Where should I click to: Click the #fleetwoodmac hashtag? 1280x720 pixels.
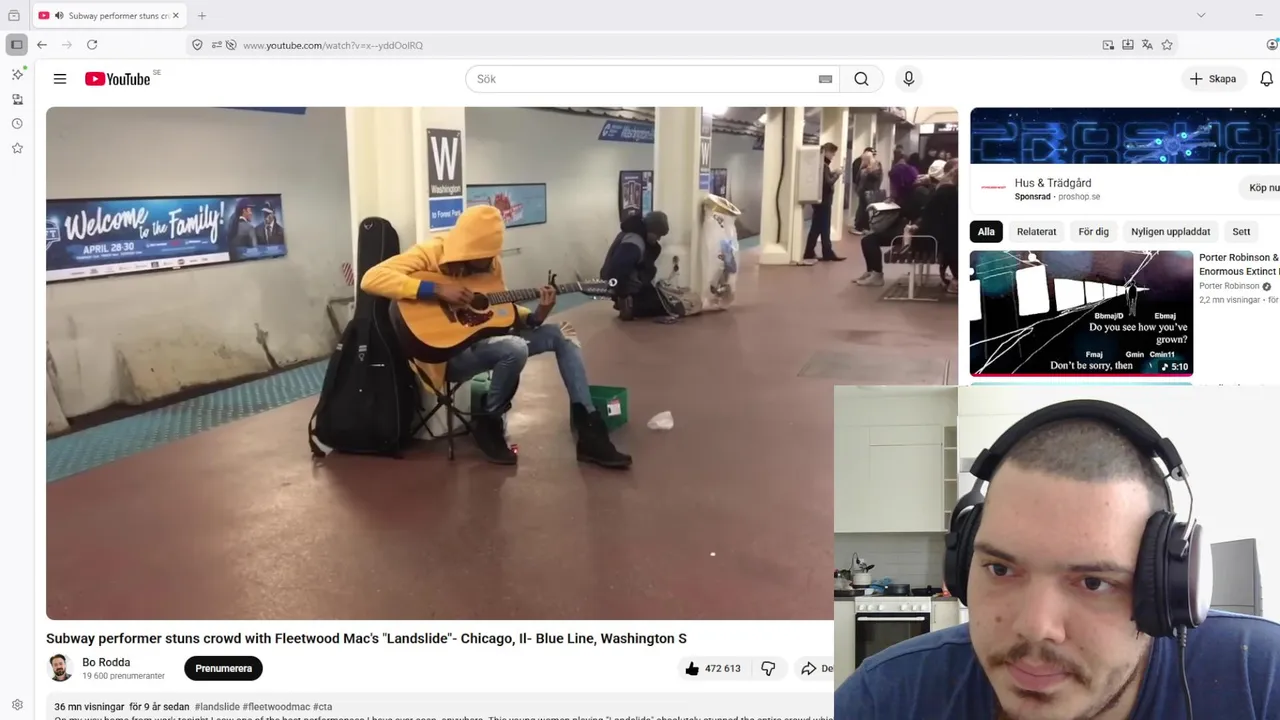[x=276, y=707]
